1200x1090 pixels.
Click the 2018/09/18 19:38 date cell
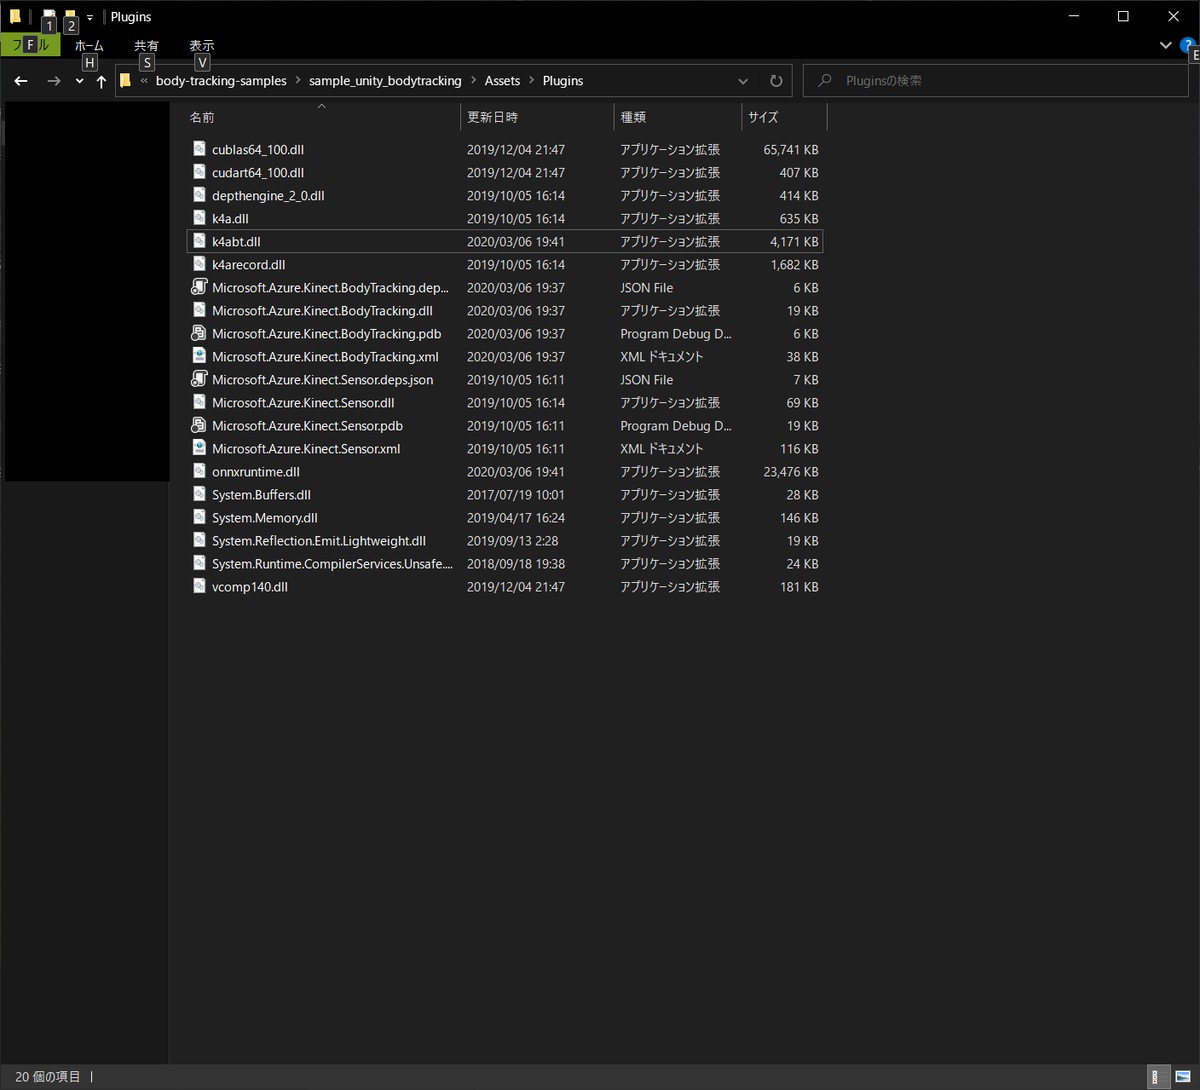[x=516, y=564]
